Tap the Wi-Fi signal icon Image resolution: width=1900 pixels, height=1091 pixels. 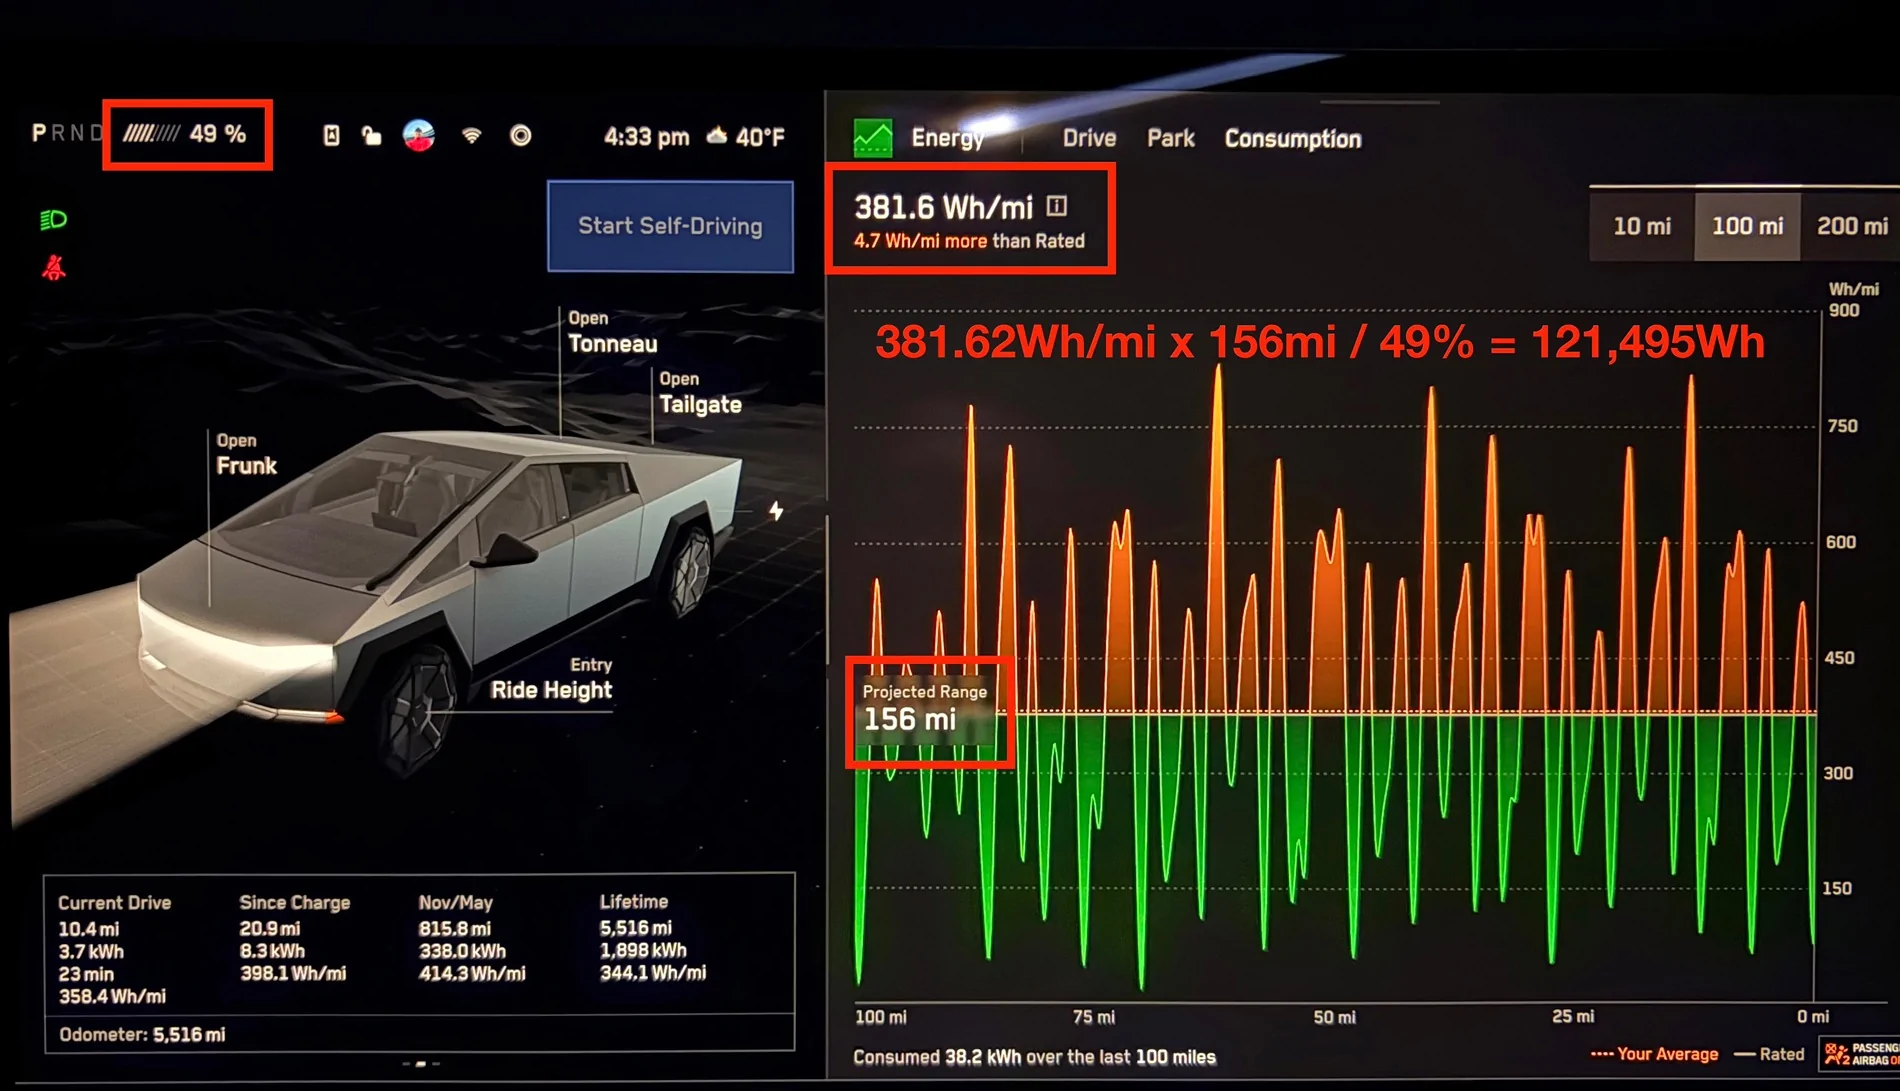472,135
